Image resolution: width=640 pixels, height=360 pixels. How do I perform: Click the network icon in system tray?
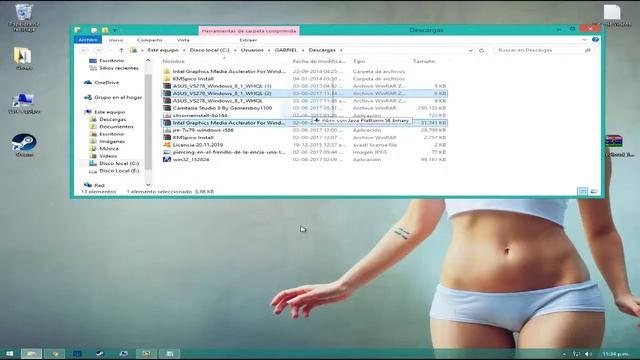[576, 354]
